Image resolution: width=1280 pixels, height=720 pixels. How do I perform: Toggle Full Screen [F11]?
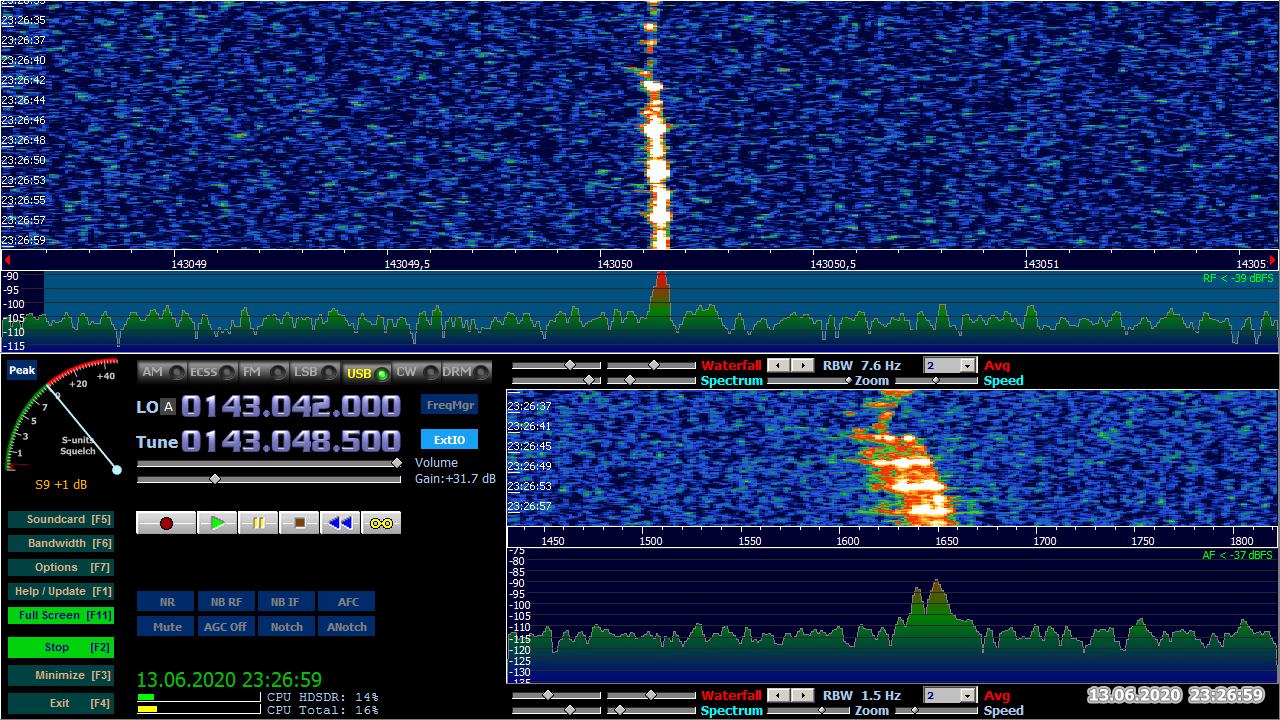60,616
